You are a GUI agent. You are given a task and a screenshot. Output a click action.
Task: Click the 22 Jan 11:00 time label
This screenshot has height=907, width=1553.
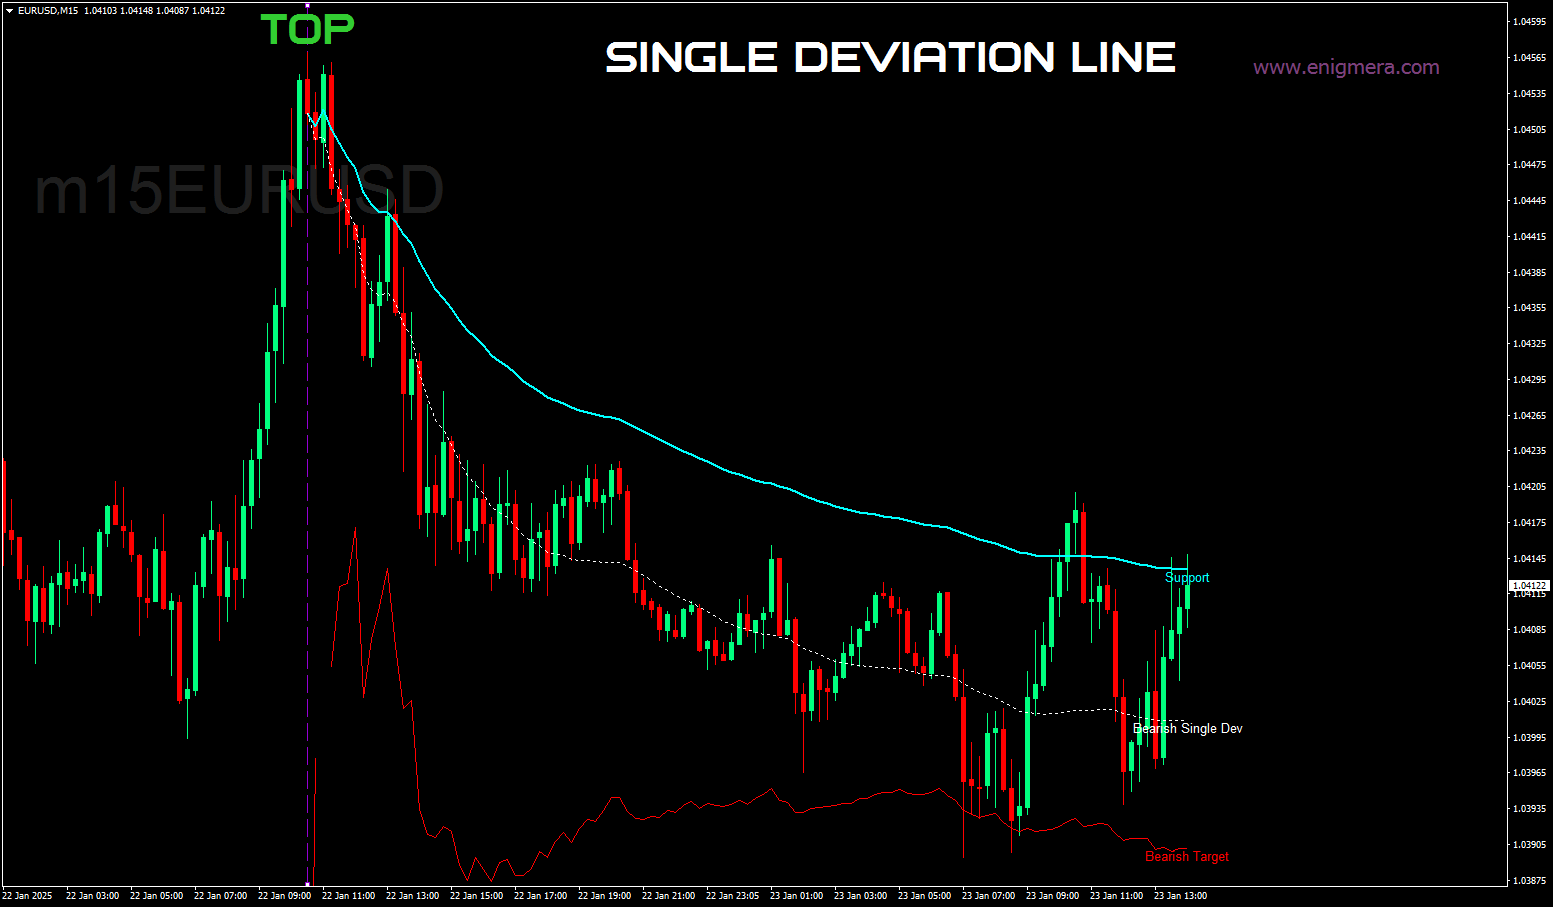coord(348,896)
